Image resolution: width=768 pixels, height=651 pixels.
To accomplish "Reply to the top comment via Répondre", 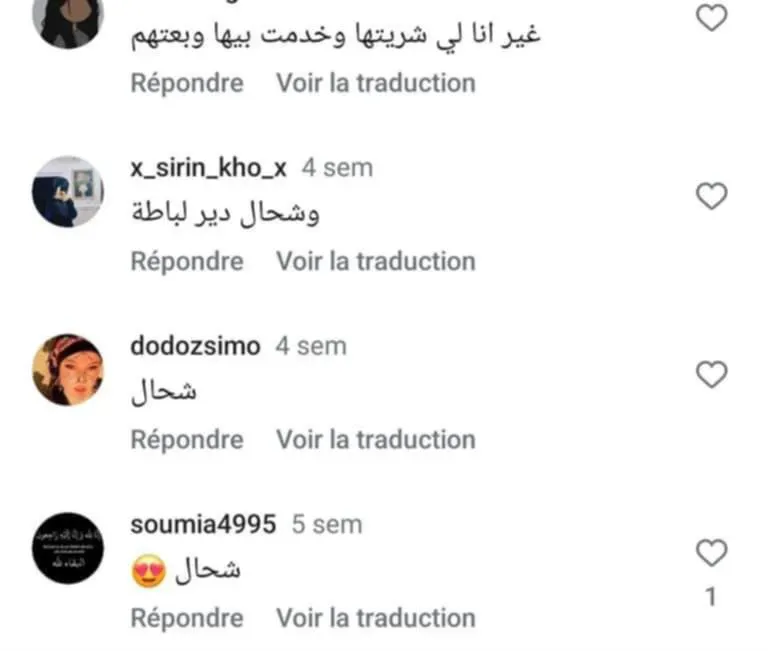I will [x=187, y=83].
